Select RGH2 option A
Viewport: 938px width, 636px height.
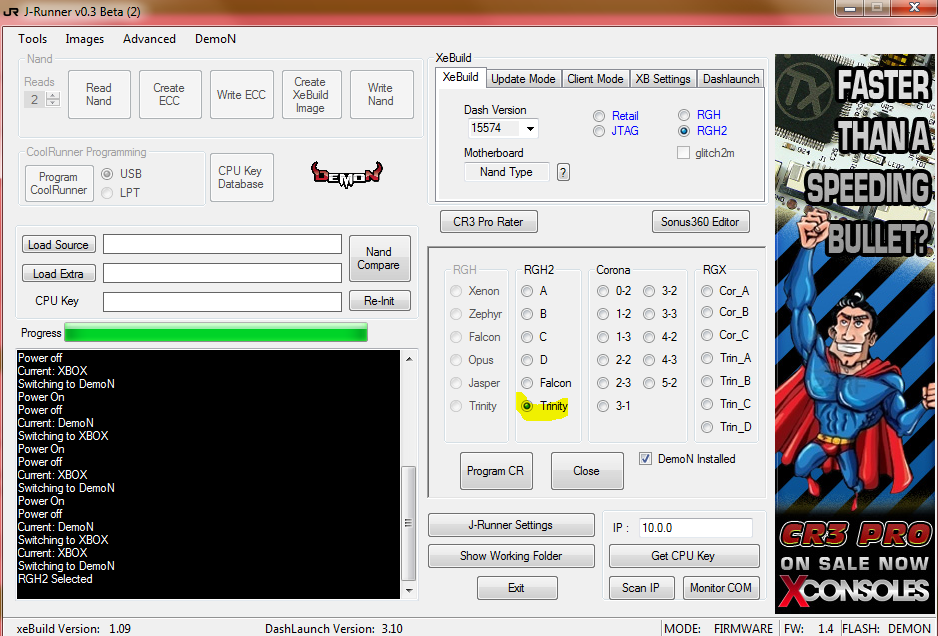click(x=527, y=291)
